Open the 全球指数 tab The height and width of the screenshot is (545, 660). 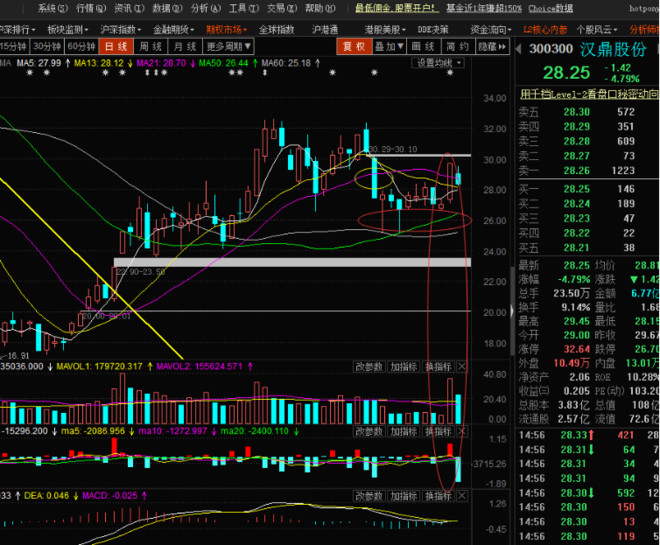coord(276,29)
